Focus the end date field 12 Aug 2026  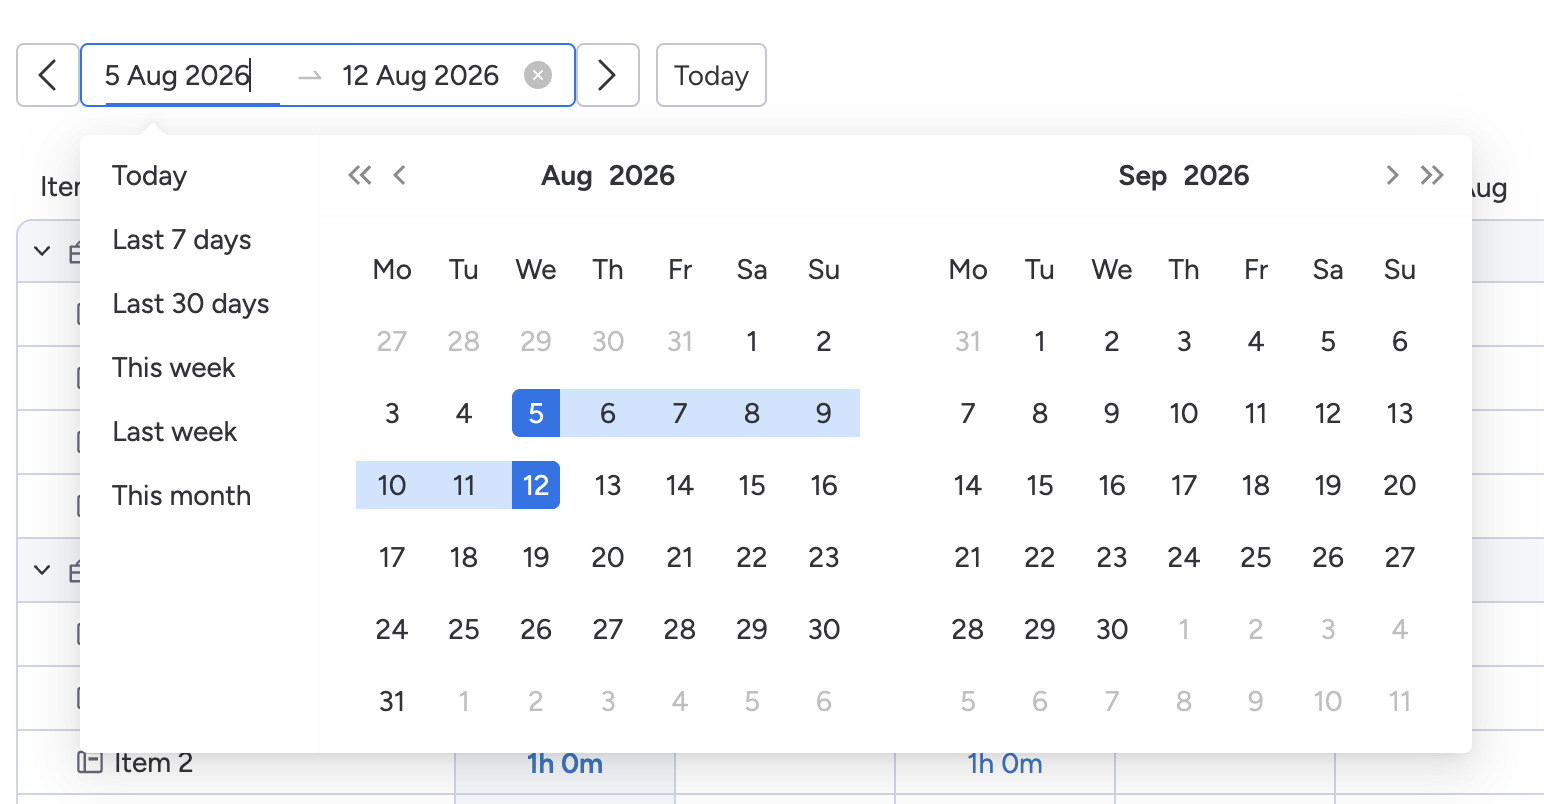point(420,75)
